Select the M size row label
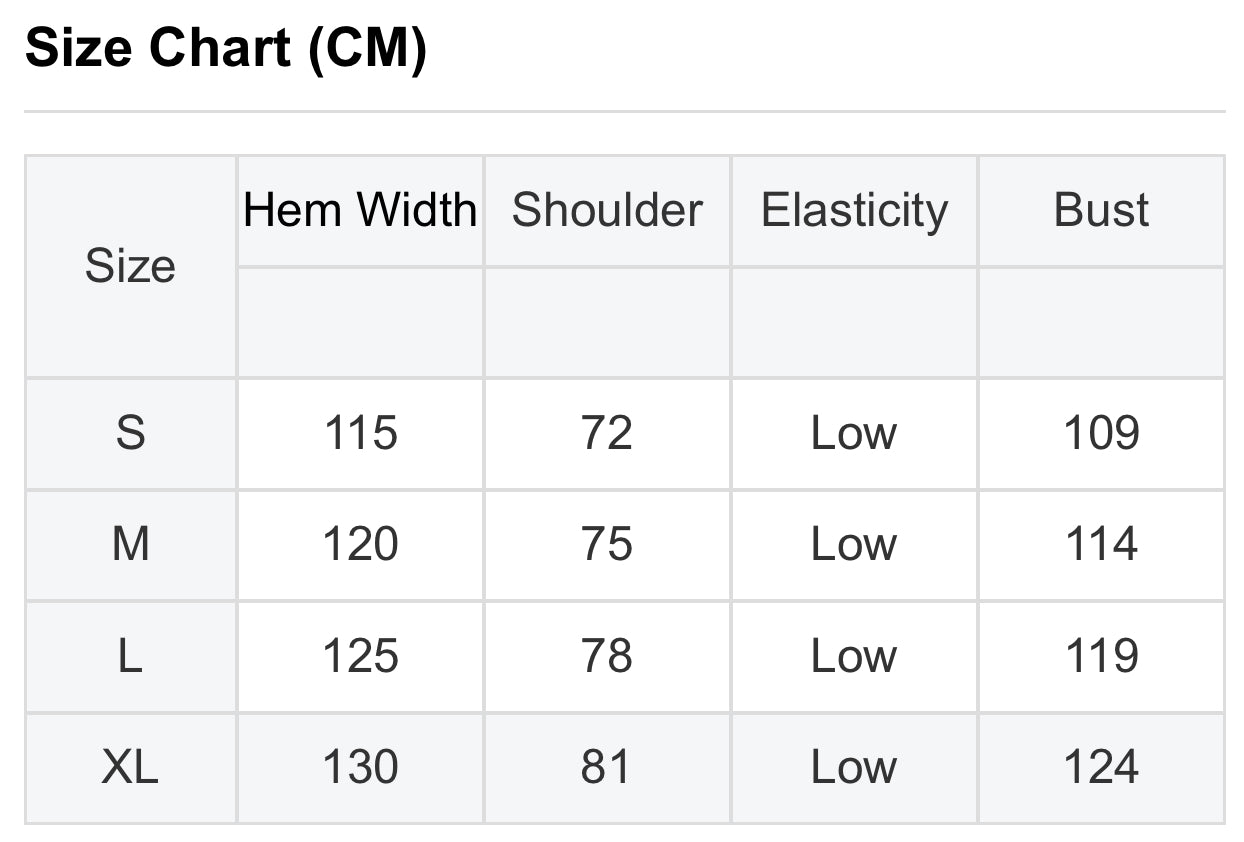1244x842 pixels. pyautogui.click(x=130, y=545)
